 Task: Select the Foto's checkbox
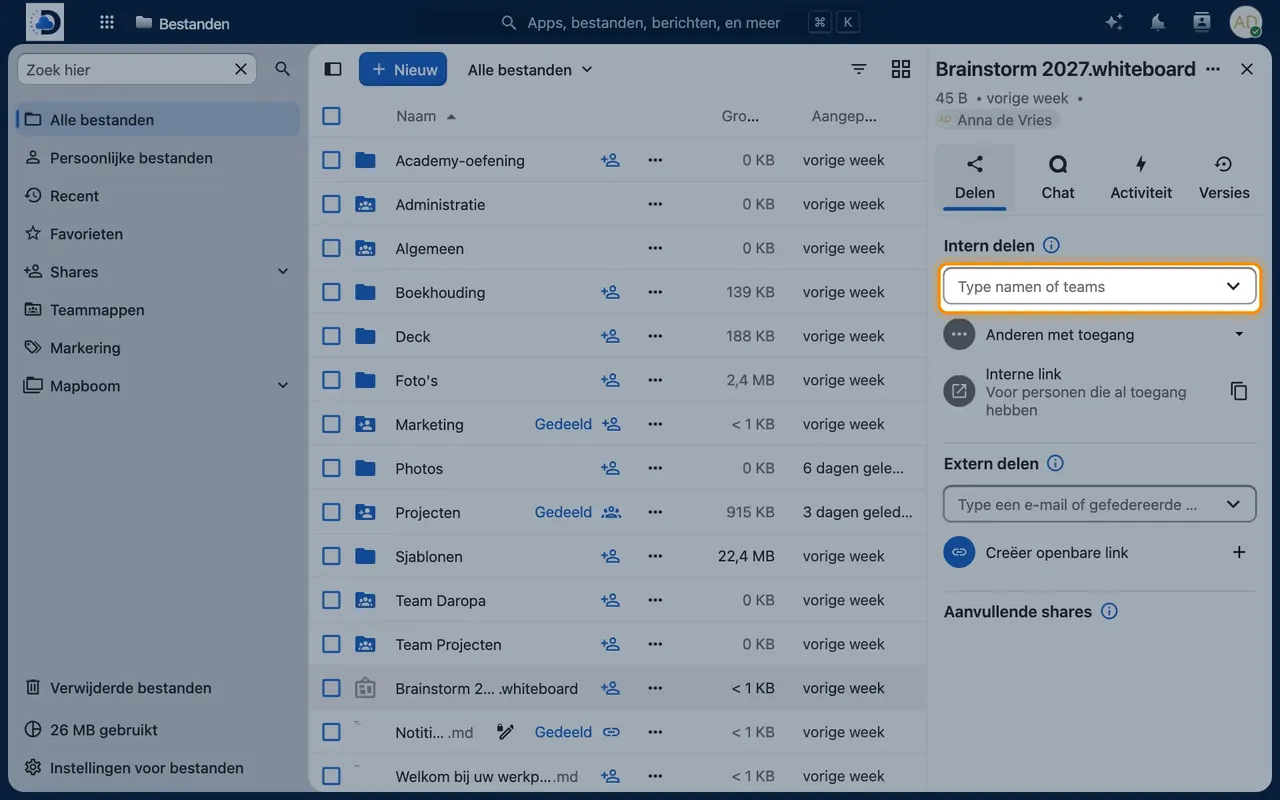pyautogui.click(x=332, y=380)
